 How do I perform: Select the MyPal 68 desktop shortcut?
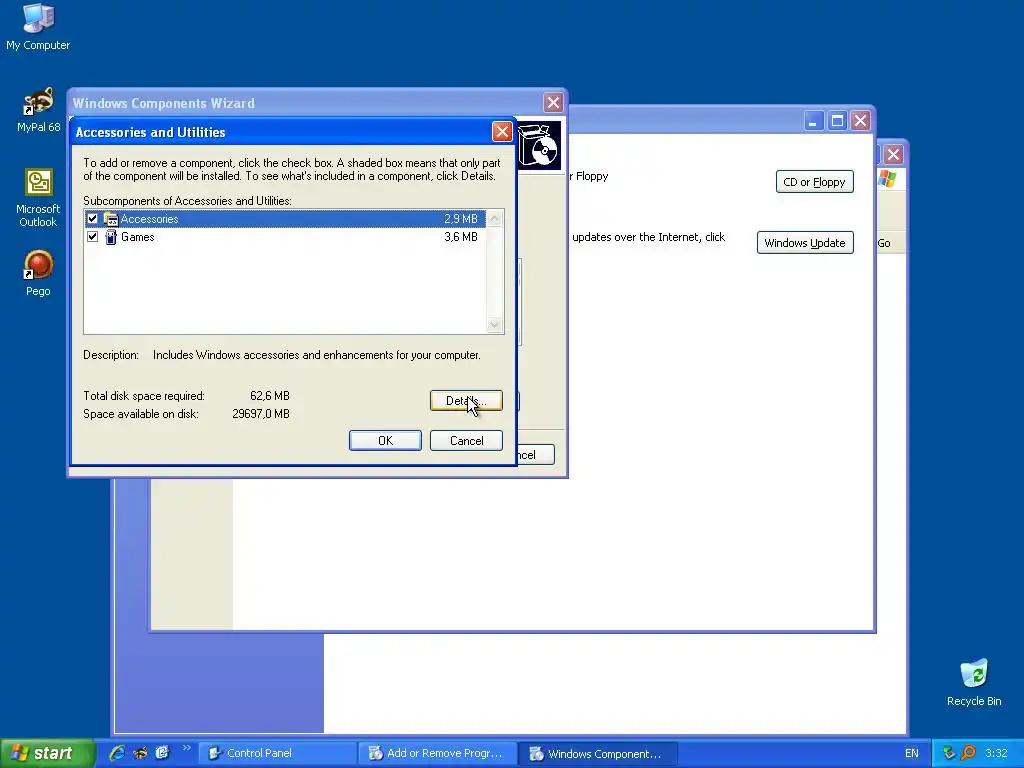point(38,110)
